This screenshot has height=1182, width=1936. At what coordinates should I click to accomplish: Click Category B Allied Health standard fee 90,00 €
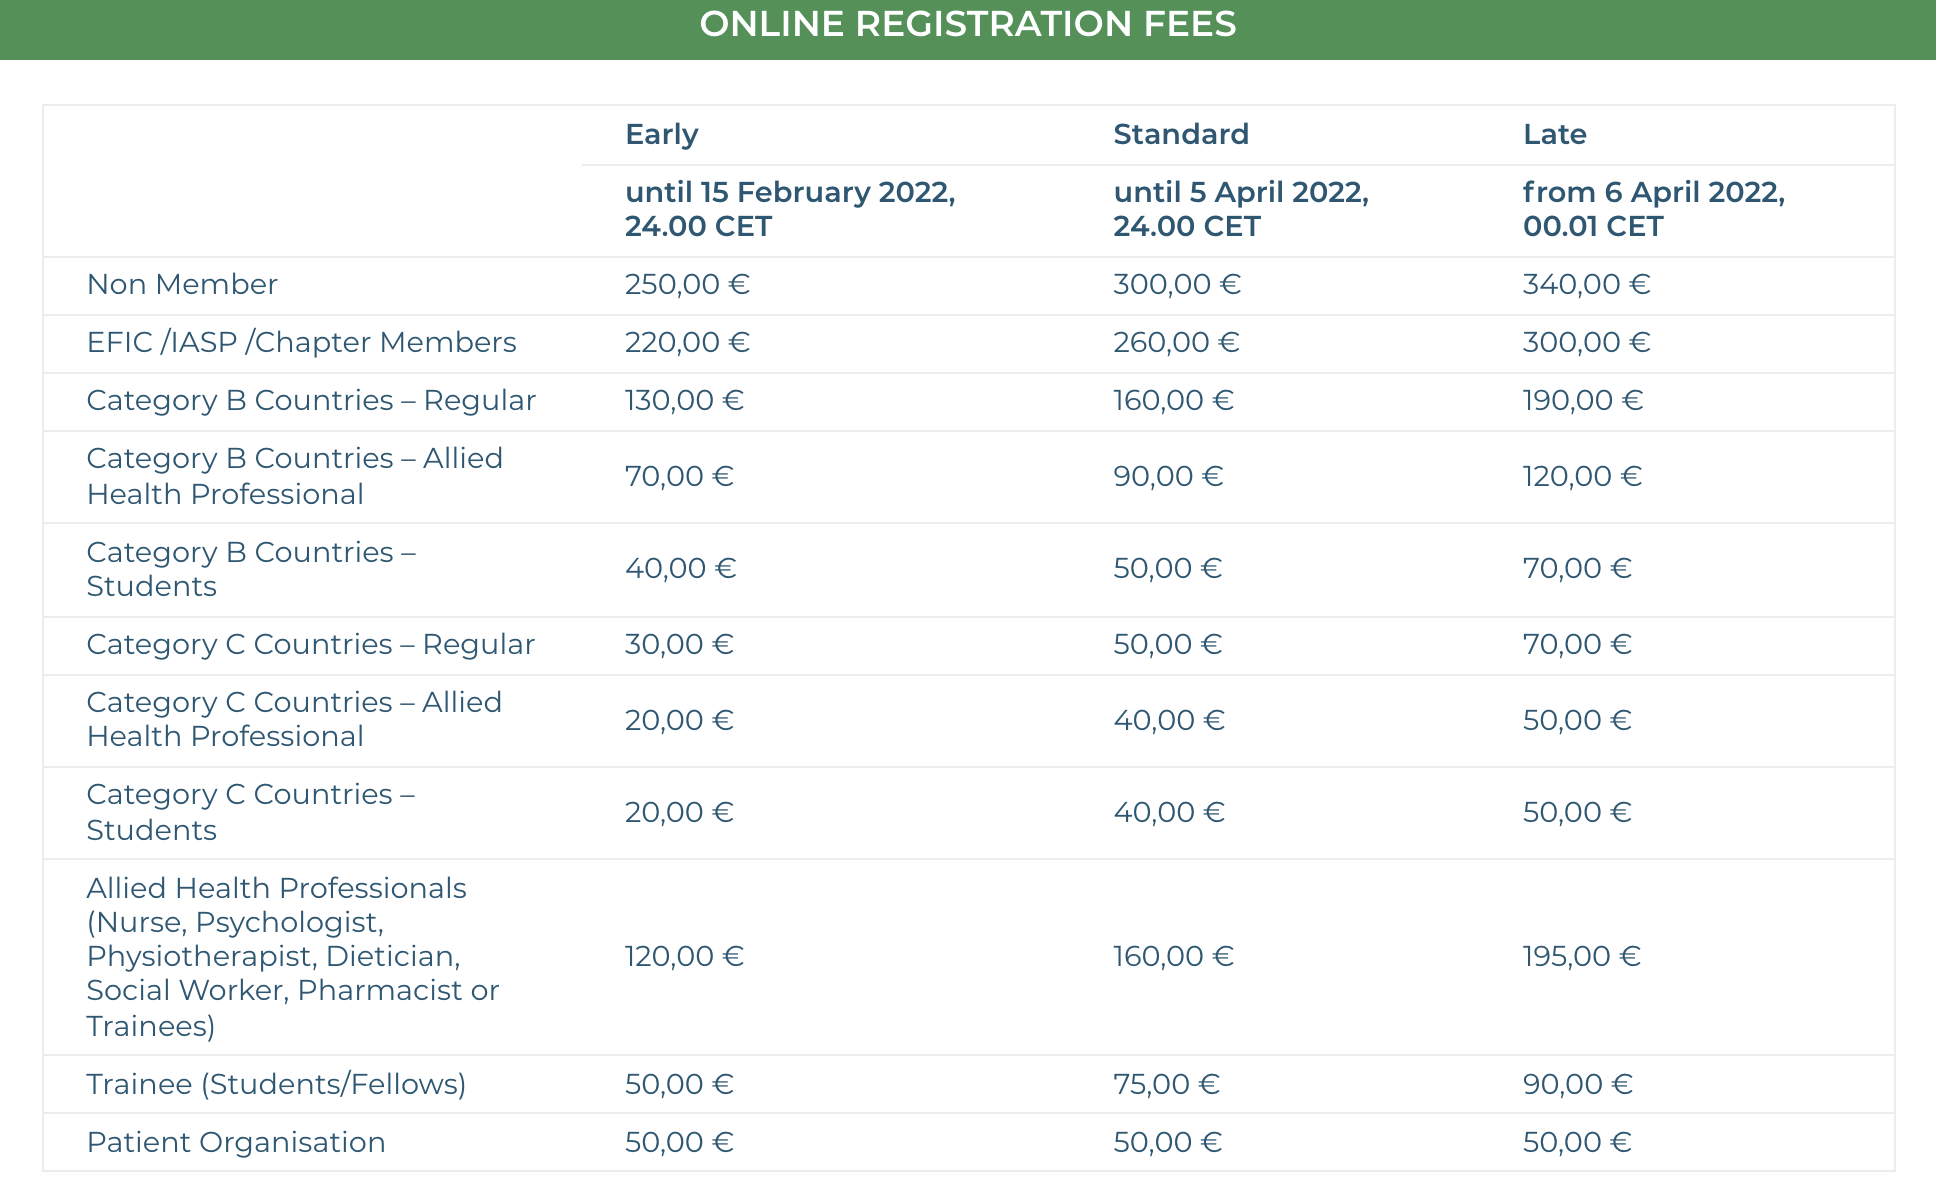tap(1168, 476)
